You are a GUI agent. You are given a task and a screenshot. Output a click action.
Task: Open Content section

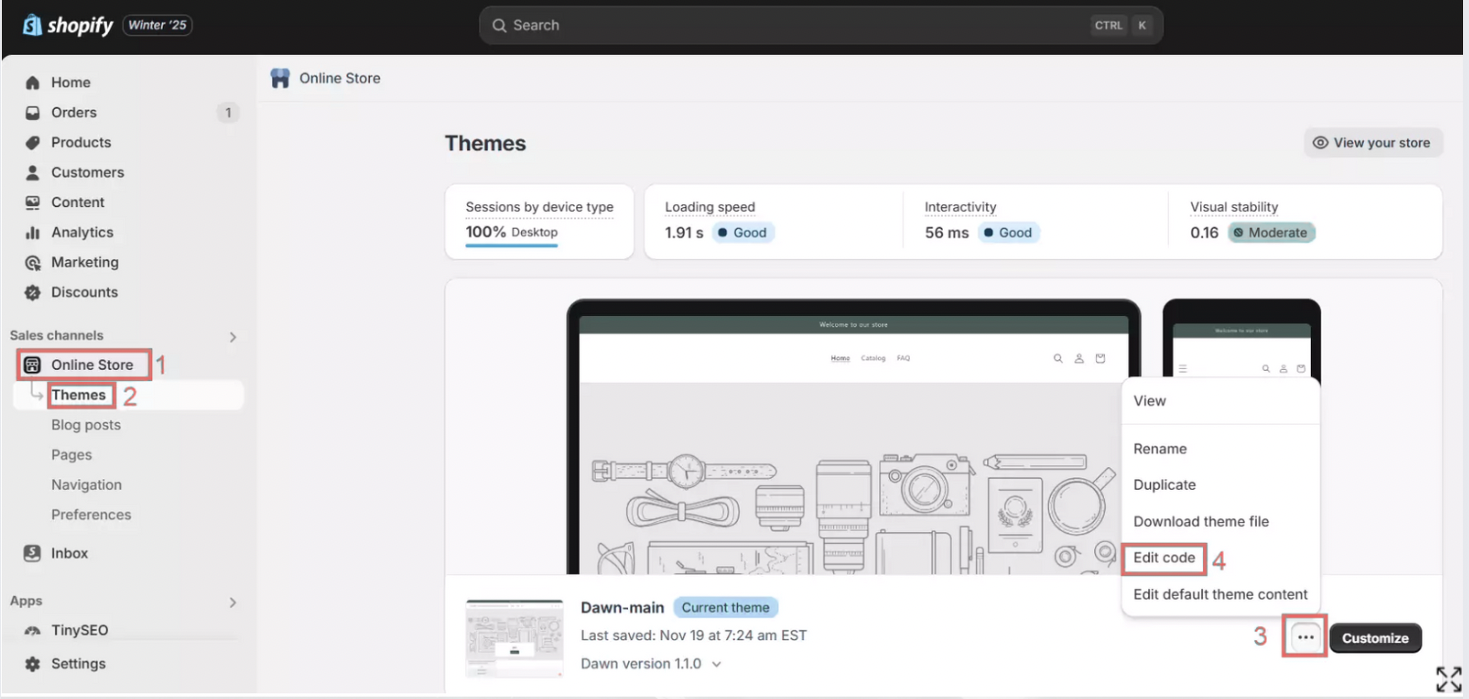coord(78,202)
